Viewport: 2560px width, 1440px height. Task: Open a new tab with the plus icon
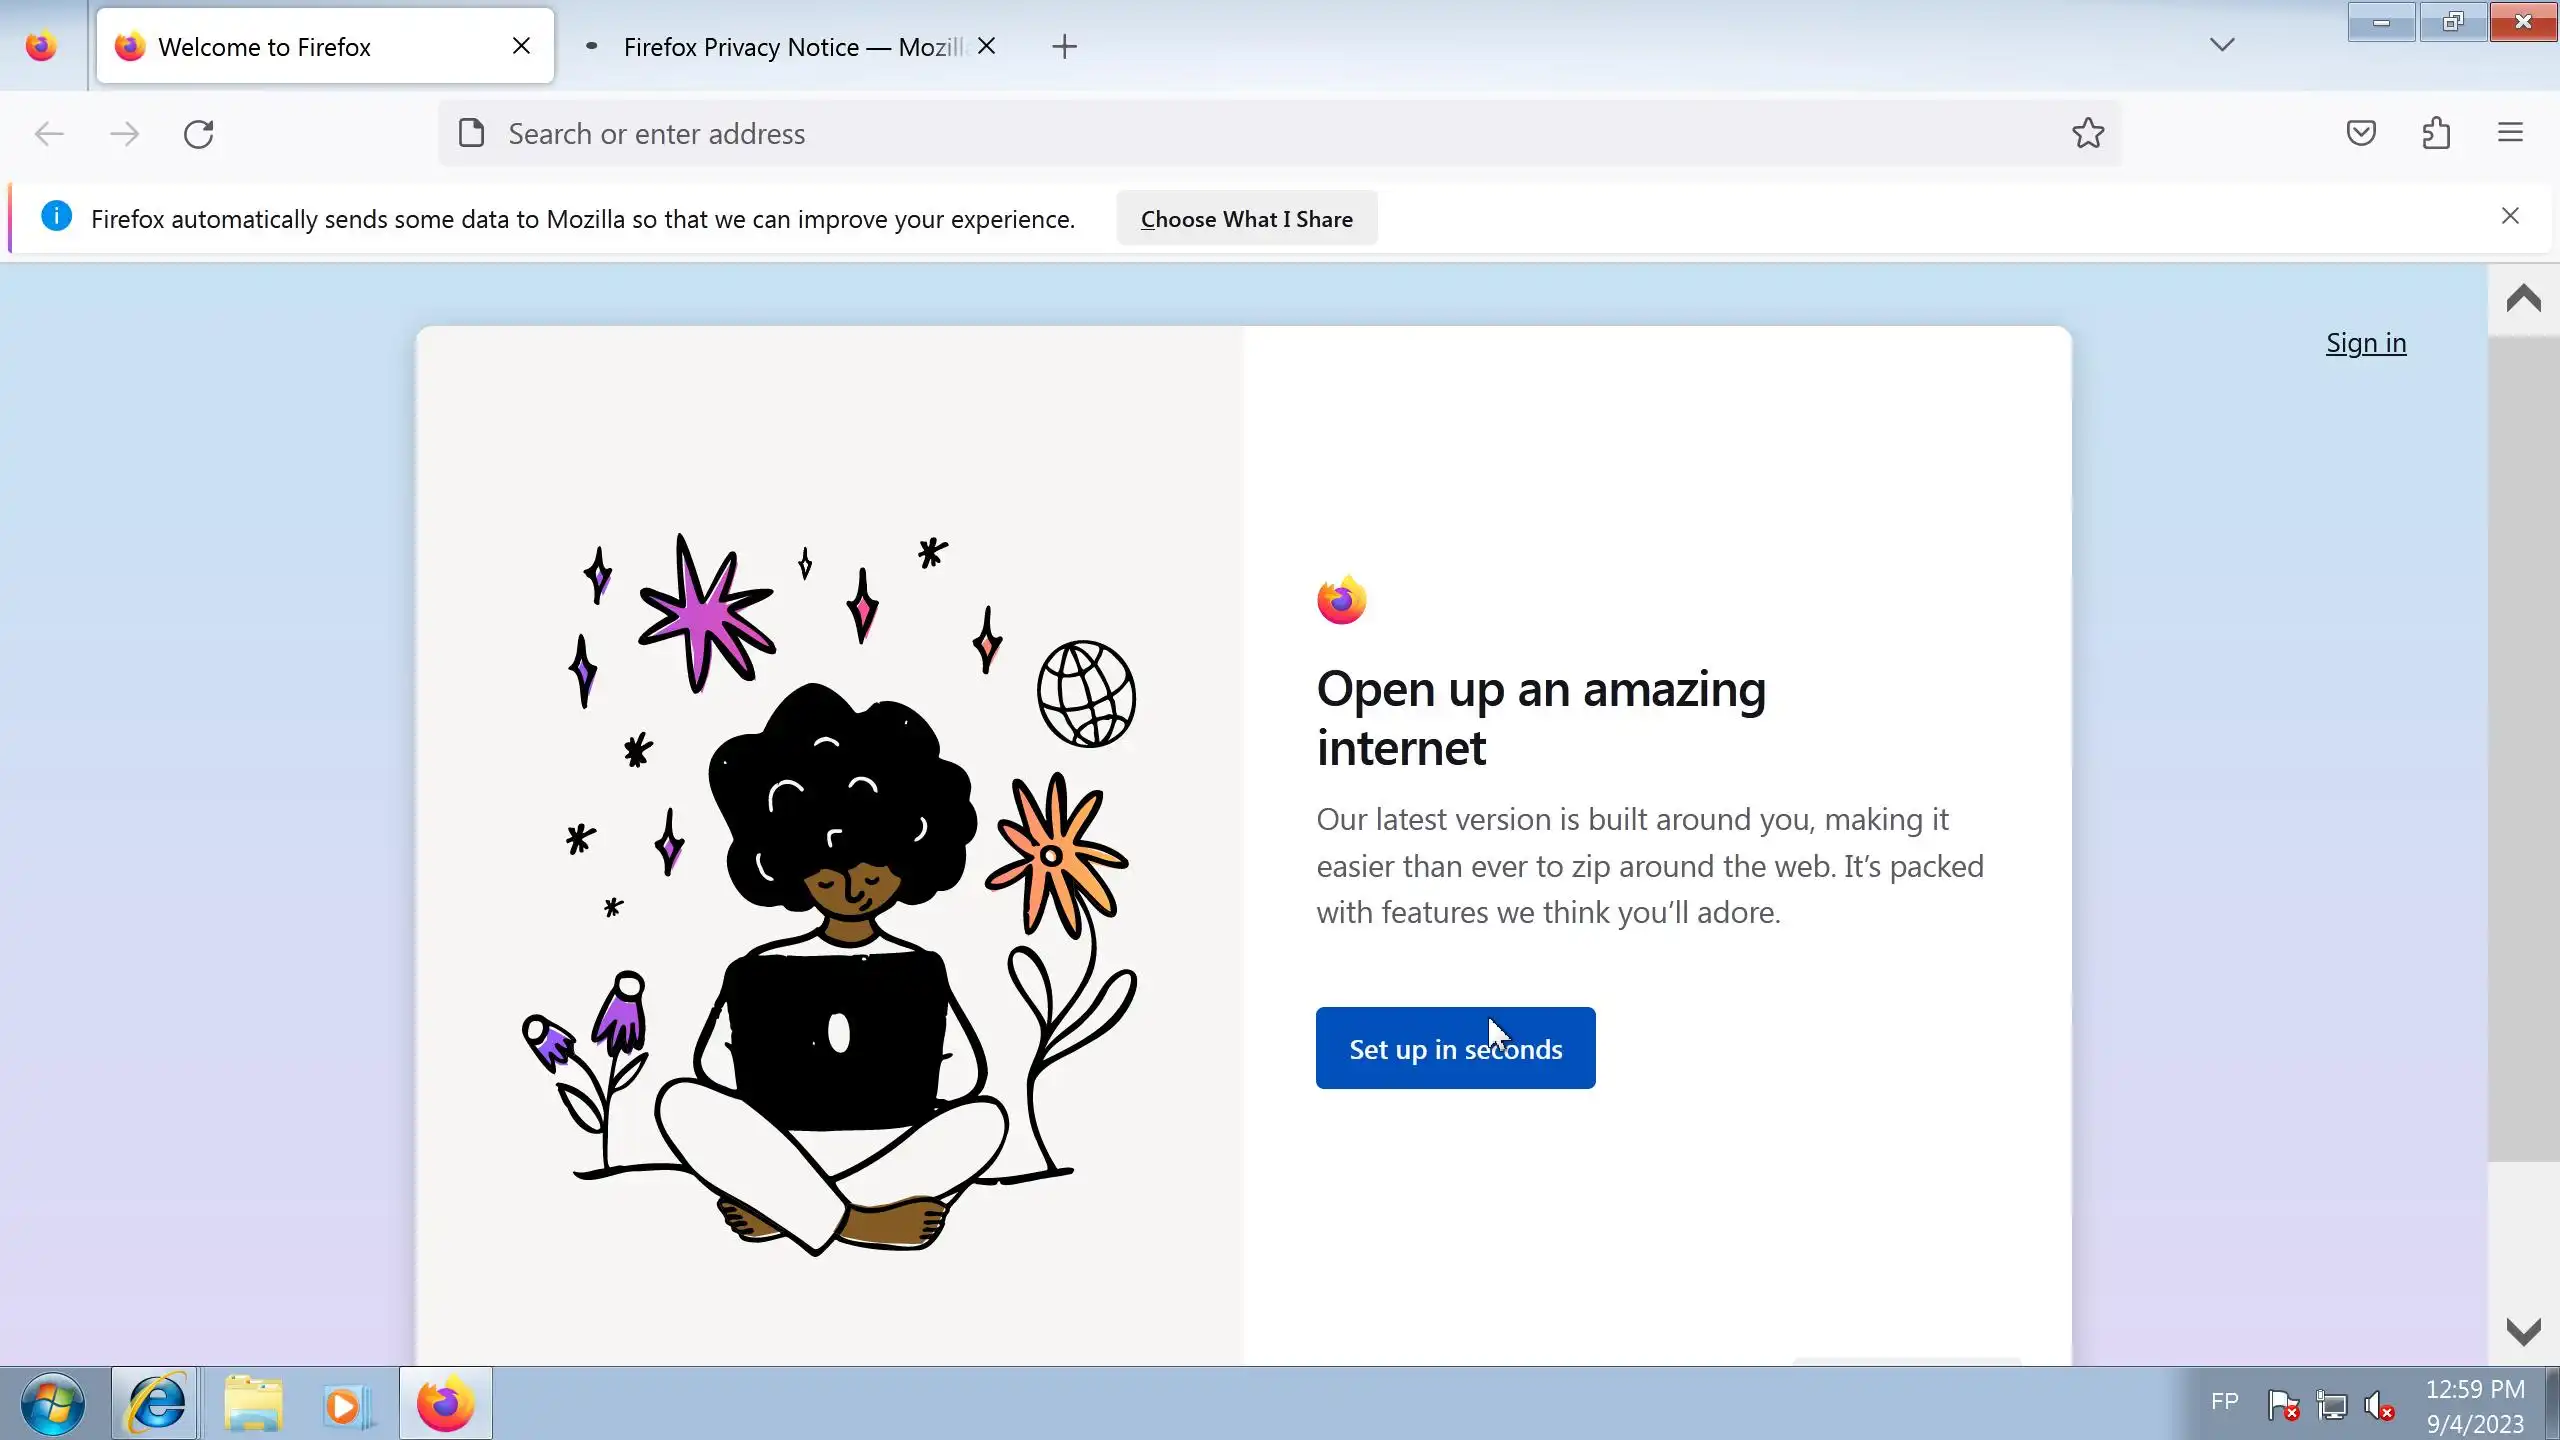pos(1064,46)
